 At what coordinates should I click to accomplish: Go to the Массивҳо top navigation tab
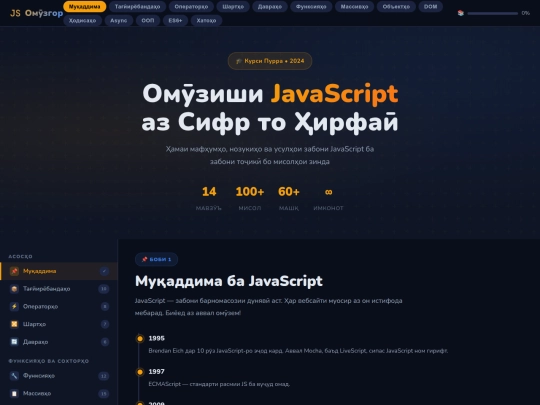[x=354, y=7]
